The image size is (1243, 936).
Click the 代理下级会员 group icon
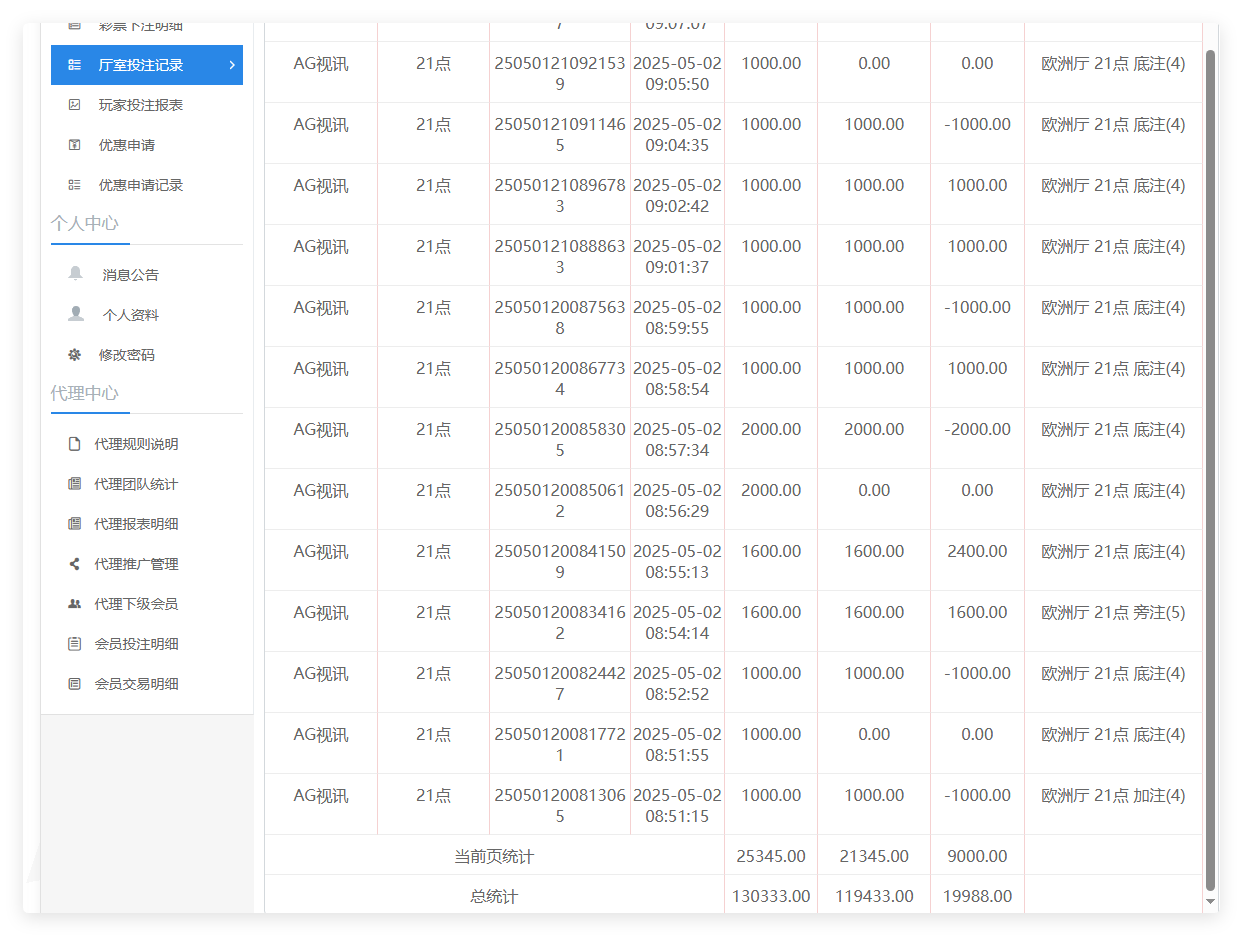[x=74, y=604]
